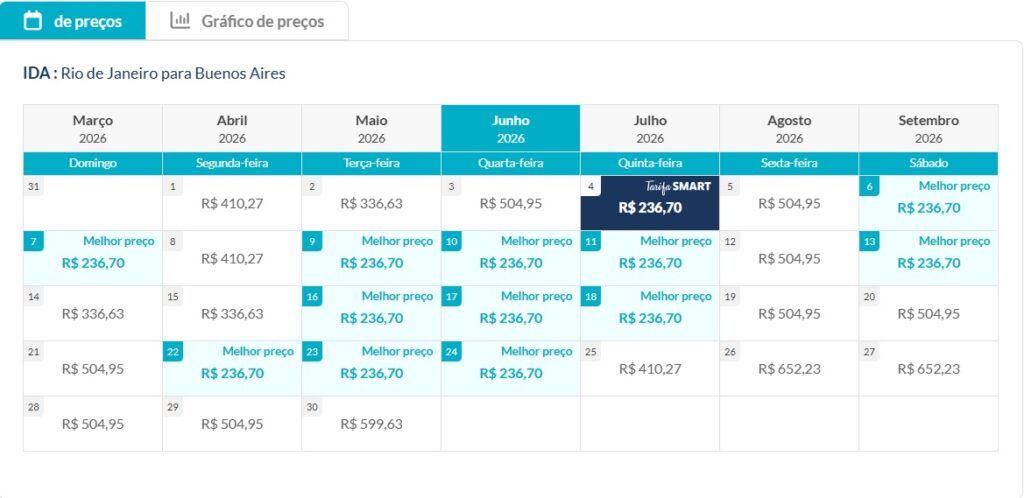The height and width of the screenshot is (498, 1024).
Task: Switch to the Setembro 2026 month tab
Action: coord(928,128)
